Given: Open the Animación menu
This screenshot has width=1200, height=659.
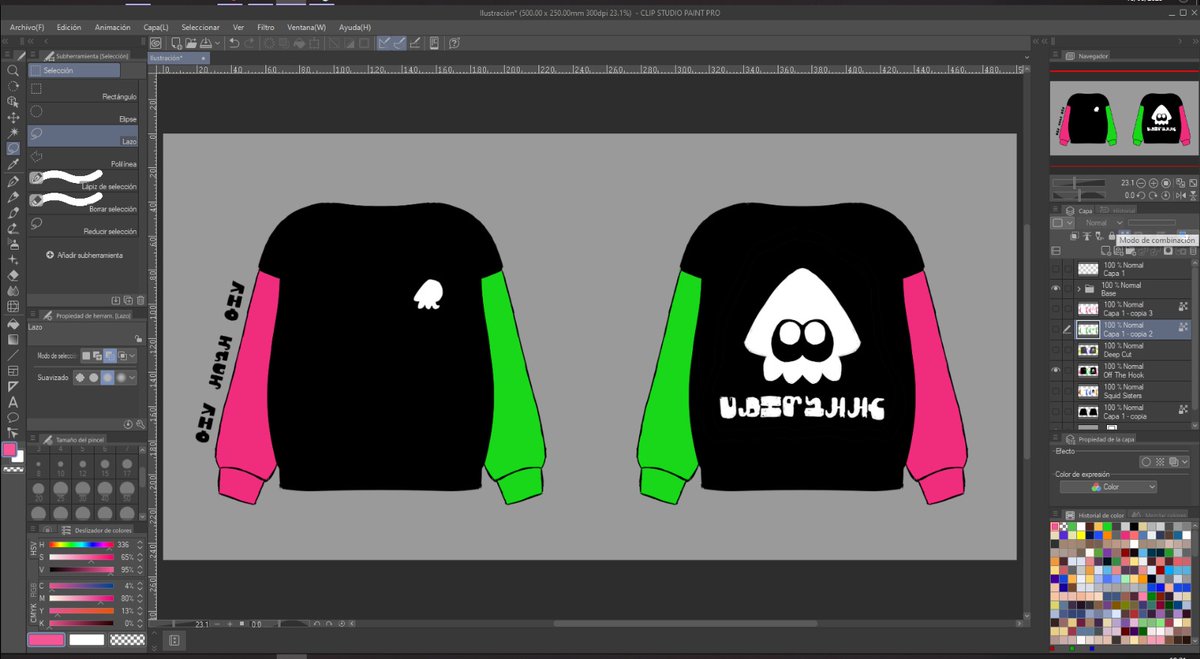Looking at the screenshot, I should coord(113,27).
